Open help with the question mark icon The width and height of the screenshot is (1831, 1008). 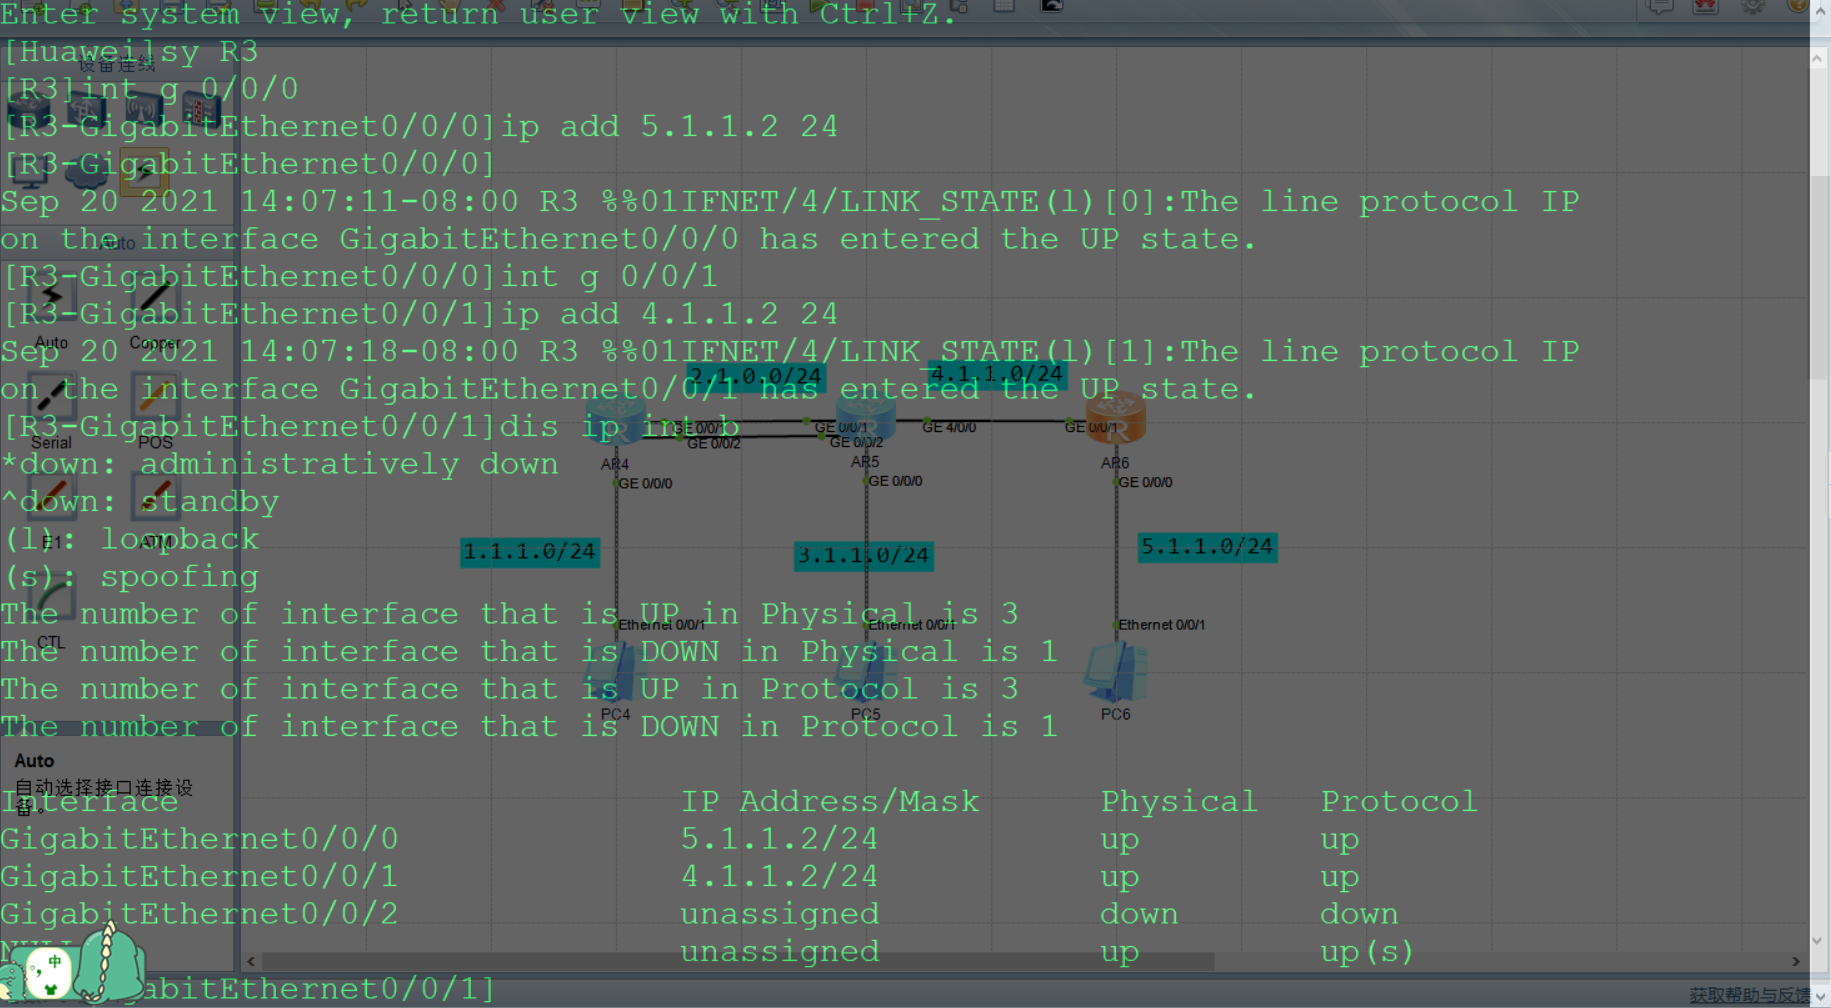(1799, 7)
